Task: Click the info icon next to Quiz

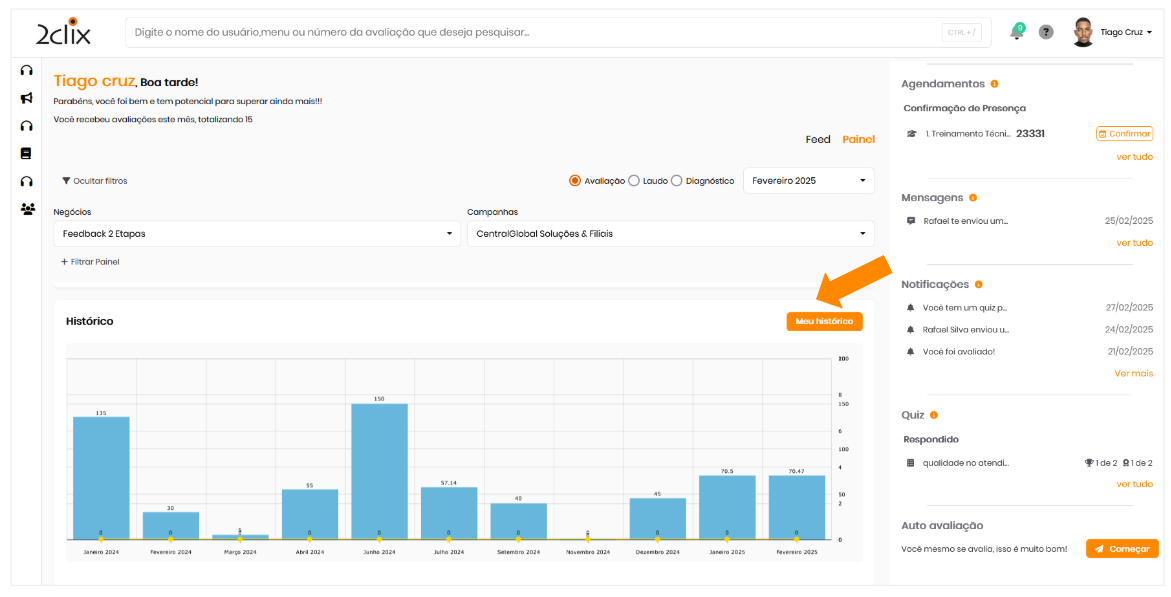Action: (933, 415)
